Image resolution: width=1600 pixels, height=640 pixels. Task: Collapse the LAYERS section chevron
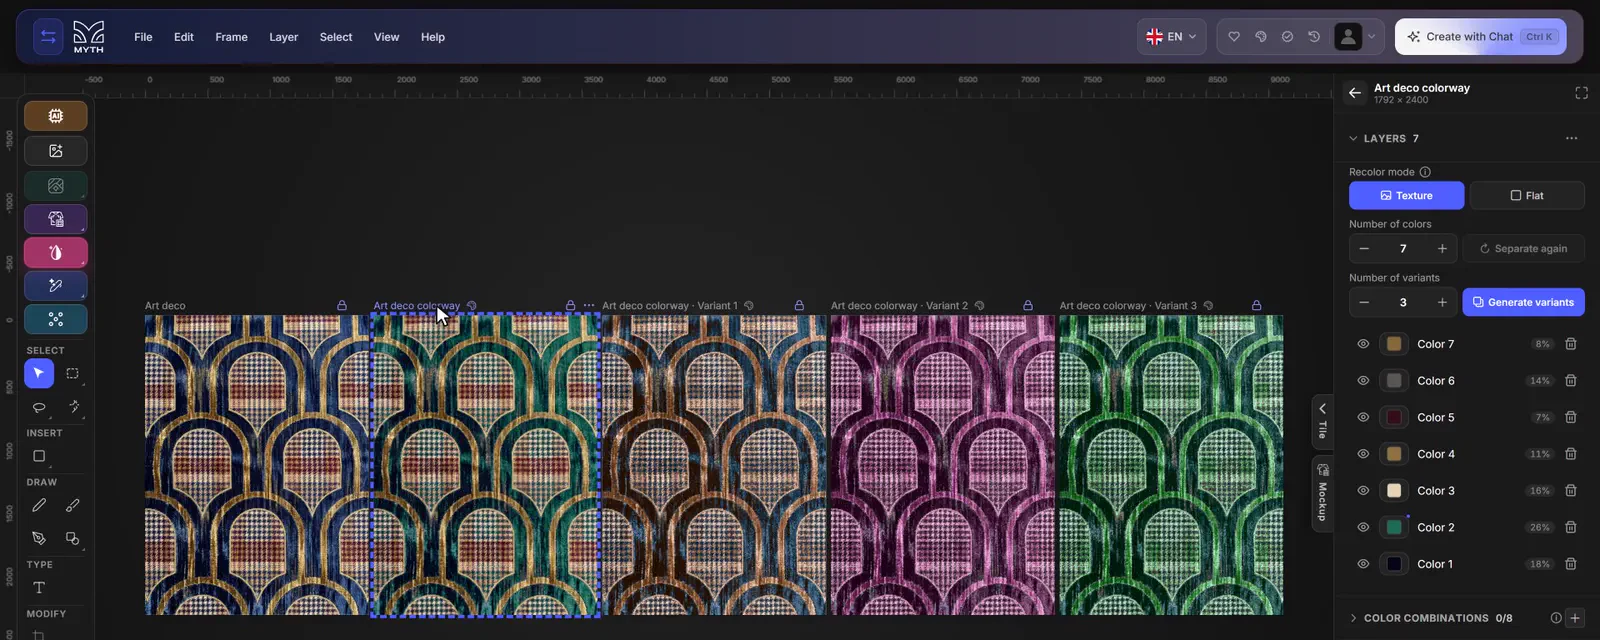tap(1353, 138)
